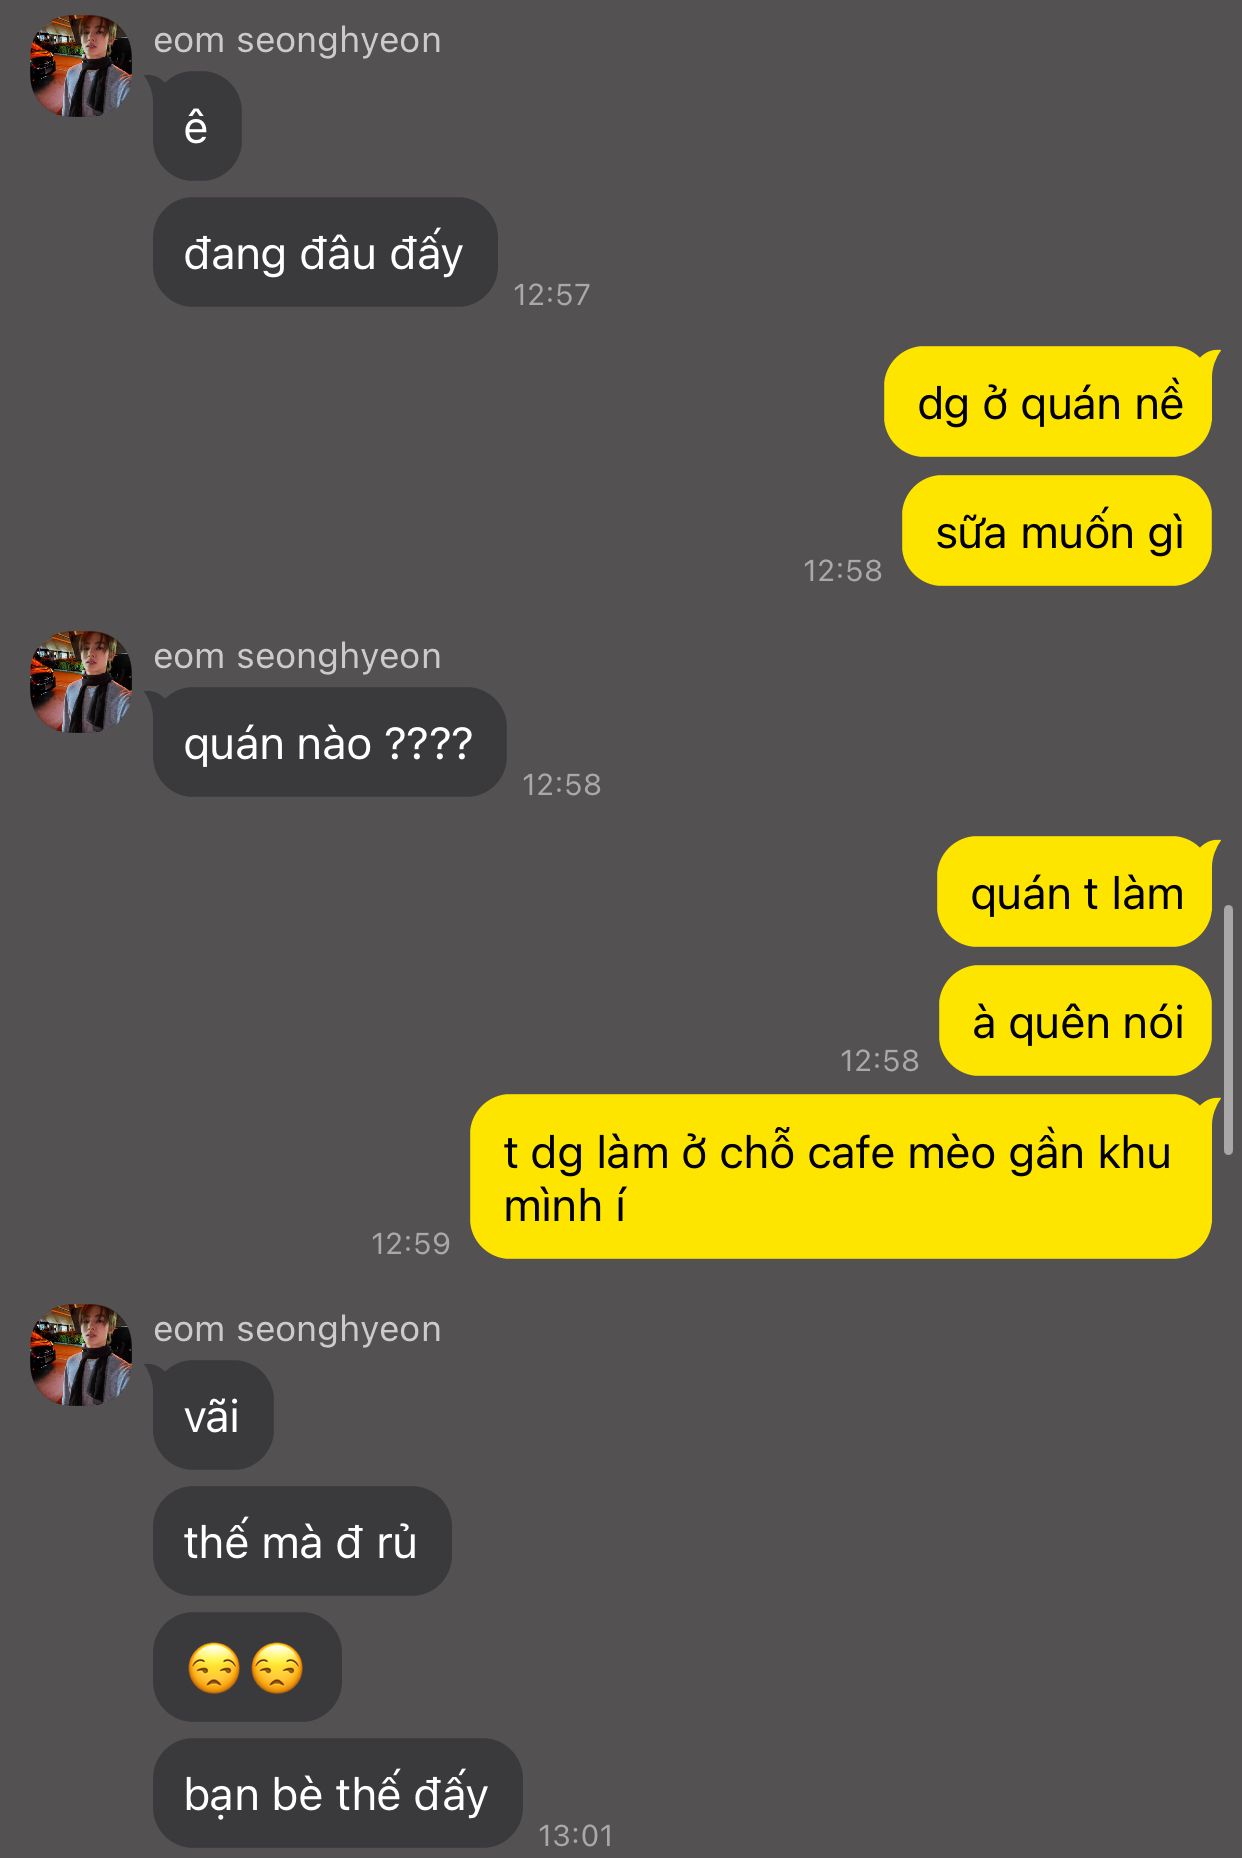Tap the unamused emoji message bubble
Viewport: 1242px width, 1858px height.
pos(247,1667)
